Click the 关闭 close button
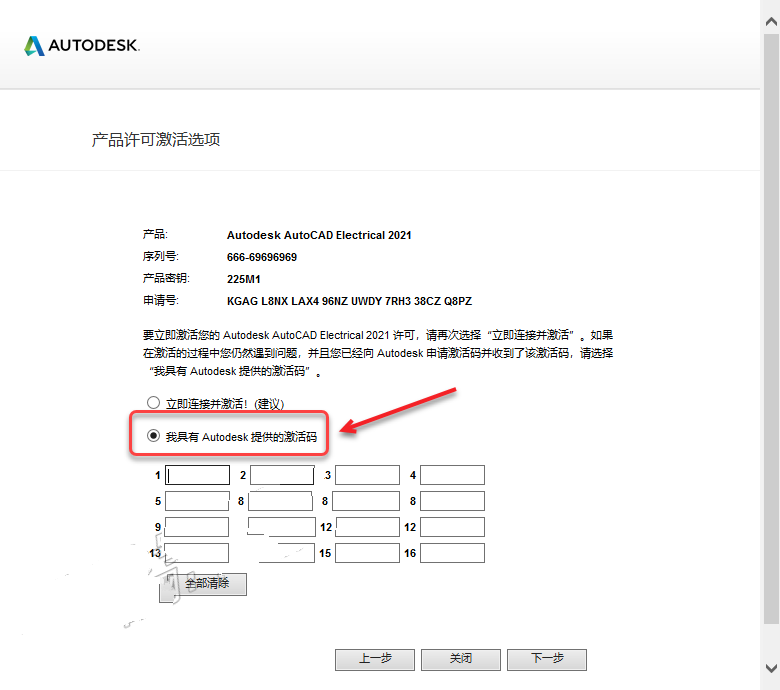Image resolution: width=780 pixels, height=690 pixels. tap(461, 660)
